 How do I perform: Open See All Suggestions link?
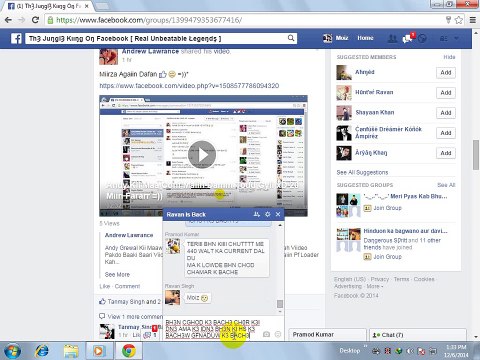point(362,172)
